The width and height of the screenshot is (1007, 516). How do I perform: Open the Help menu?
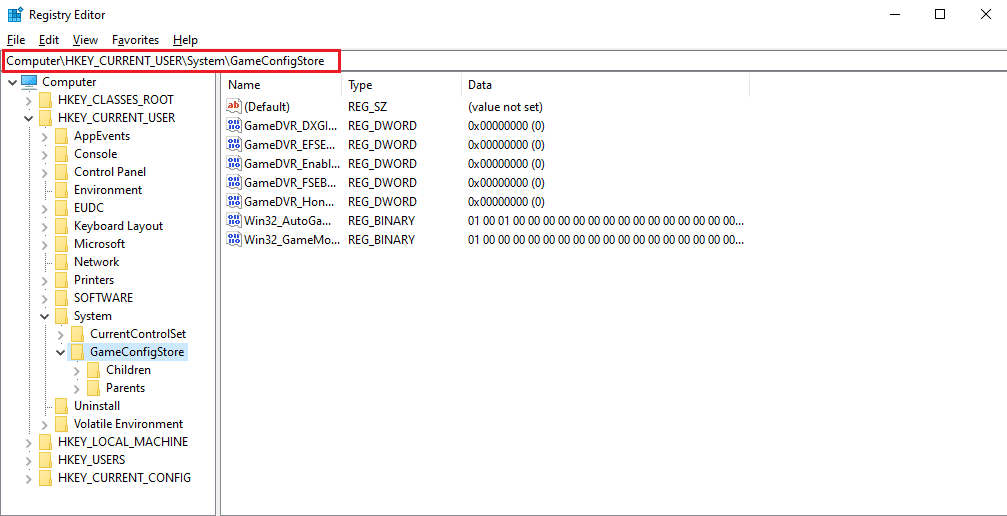186,40
